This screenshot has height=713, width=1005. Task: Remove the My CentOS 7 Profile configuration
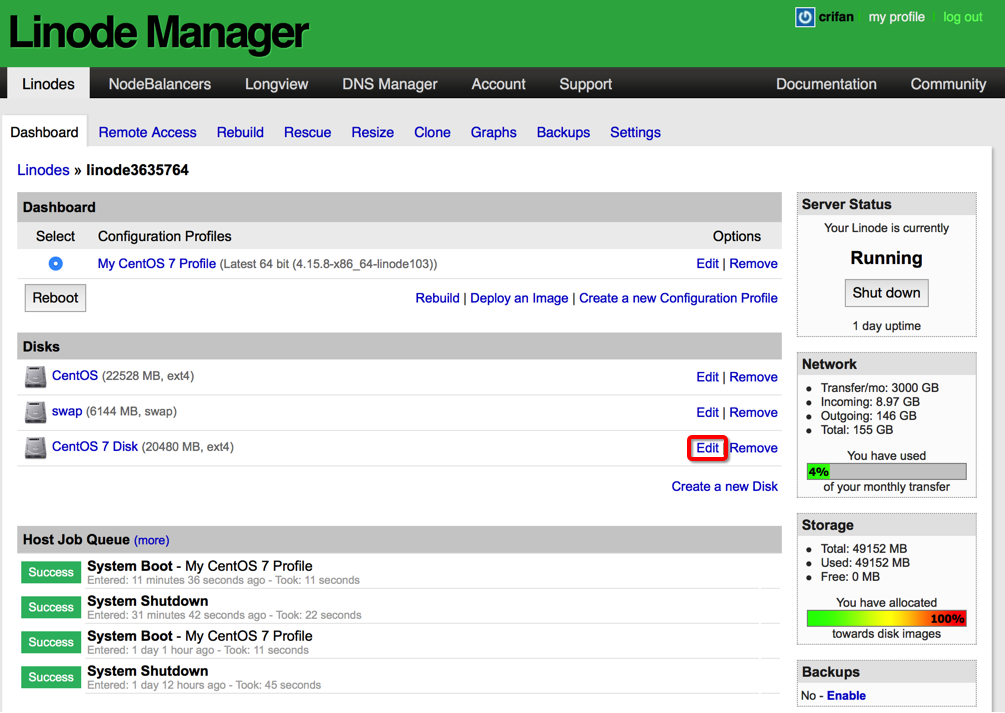point(753,264)
